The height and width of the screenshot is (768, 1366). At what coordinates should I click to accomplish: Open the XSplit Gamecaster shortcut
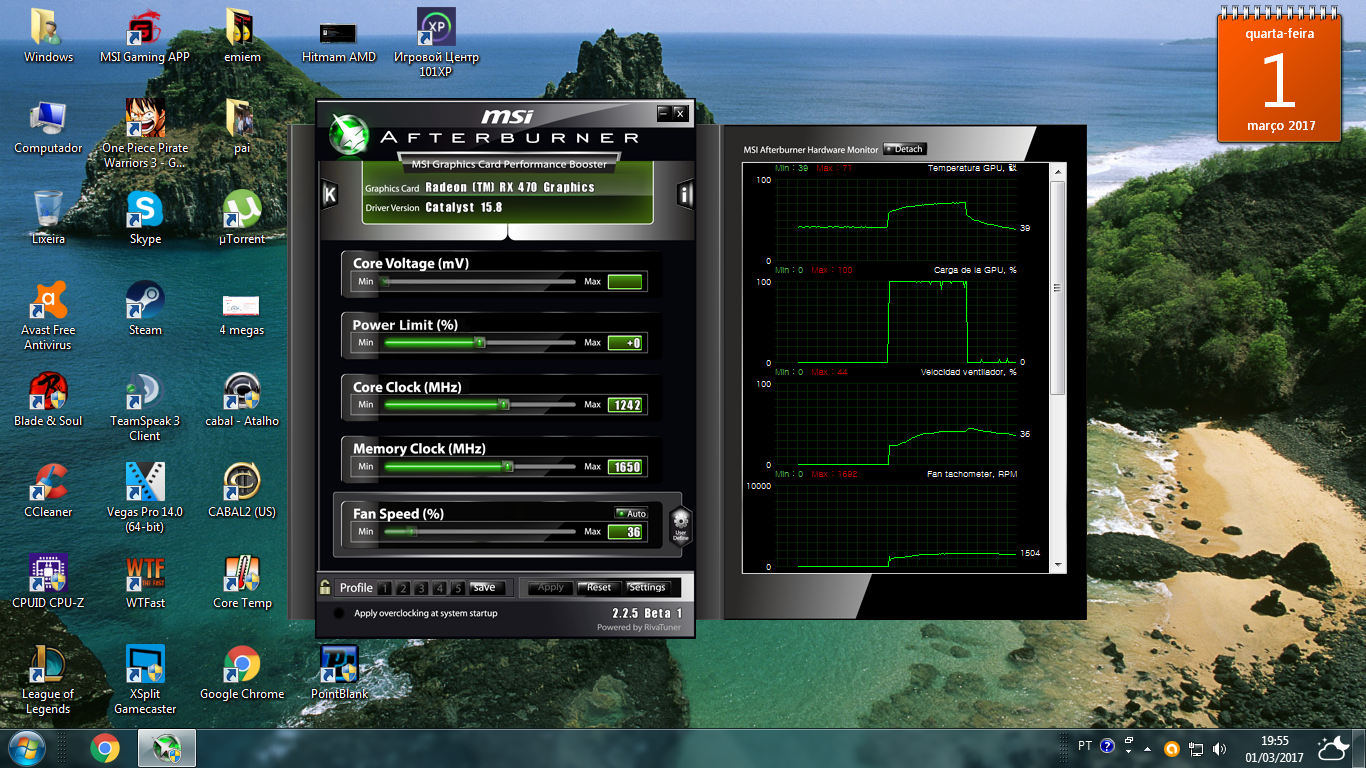(145, 680)
